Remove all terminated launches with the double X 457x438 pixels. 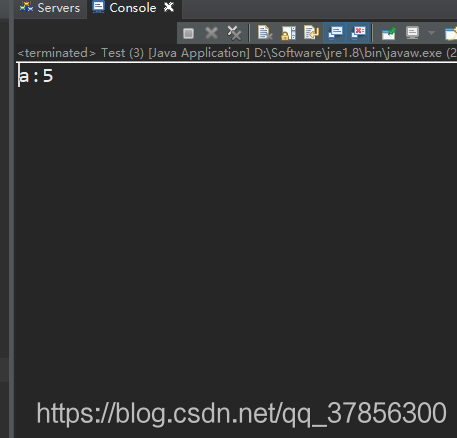click(234, 33)
